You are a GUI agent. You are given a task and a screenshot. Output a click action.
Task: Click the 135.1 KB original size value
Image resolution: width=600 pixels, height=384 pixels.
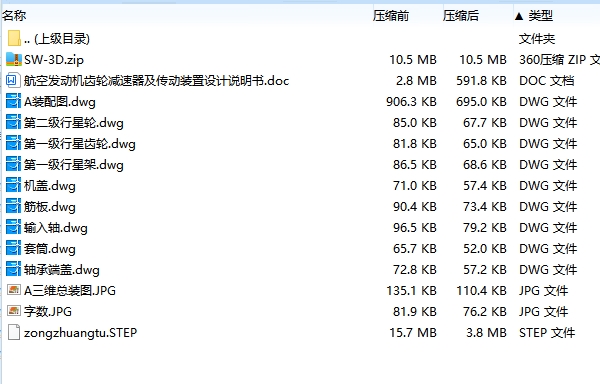(411, 291)
